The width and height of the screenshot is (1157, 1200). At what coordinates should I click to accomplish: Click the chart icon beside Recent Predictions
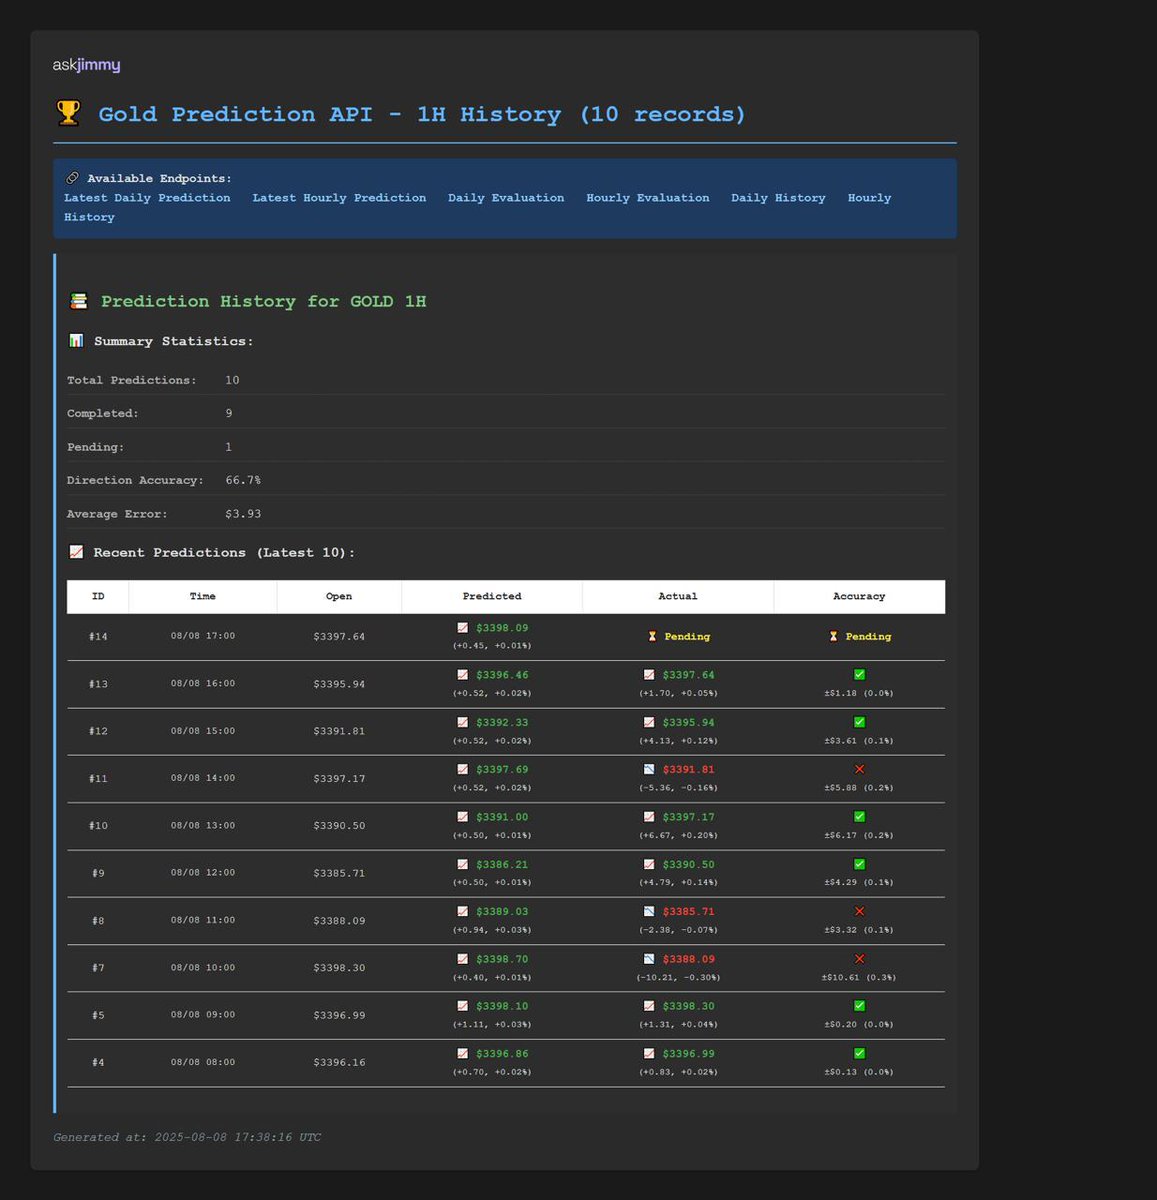(x=76, y=552)
